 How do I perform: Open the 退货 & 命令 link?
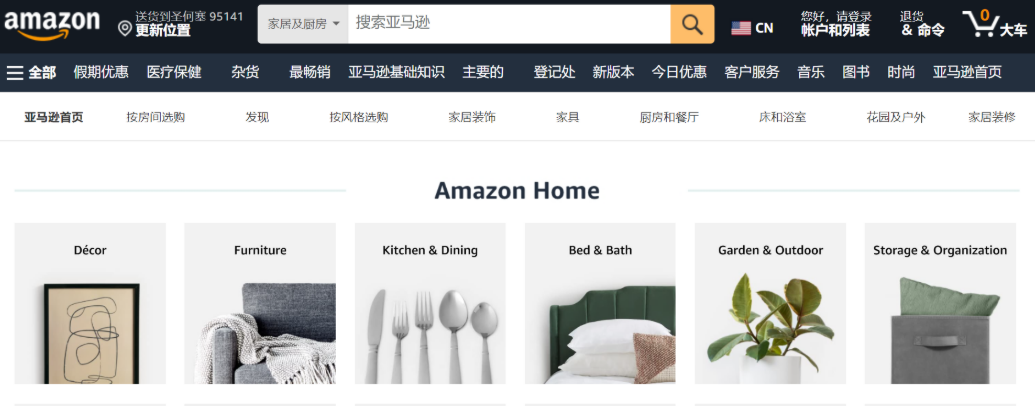click(x=922, y=24)
